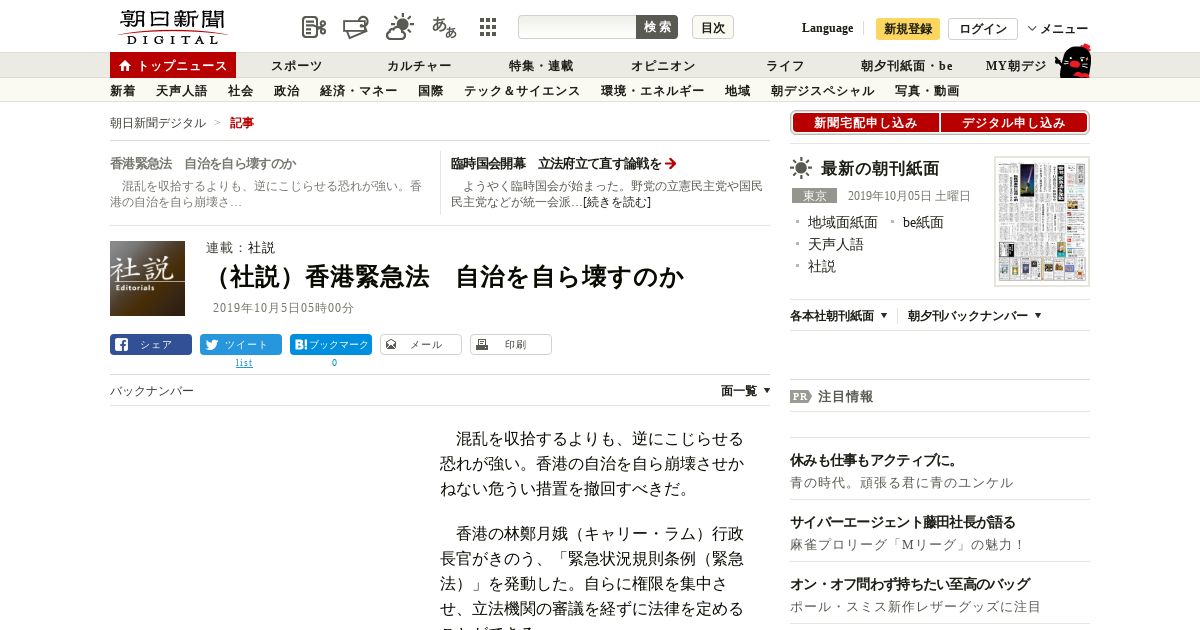Open 経済・マネー section link

point(359,91)
